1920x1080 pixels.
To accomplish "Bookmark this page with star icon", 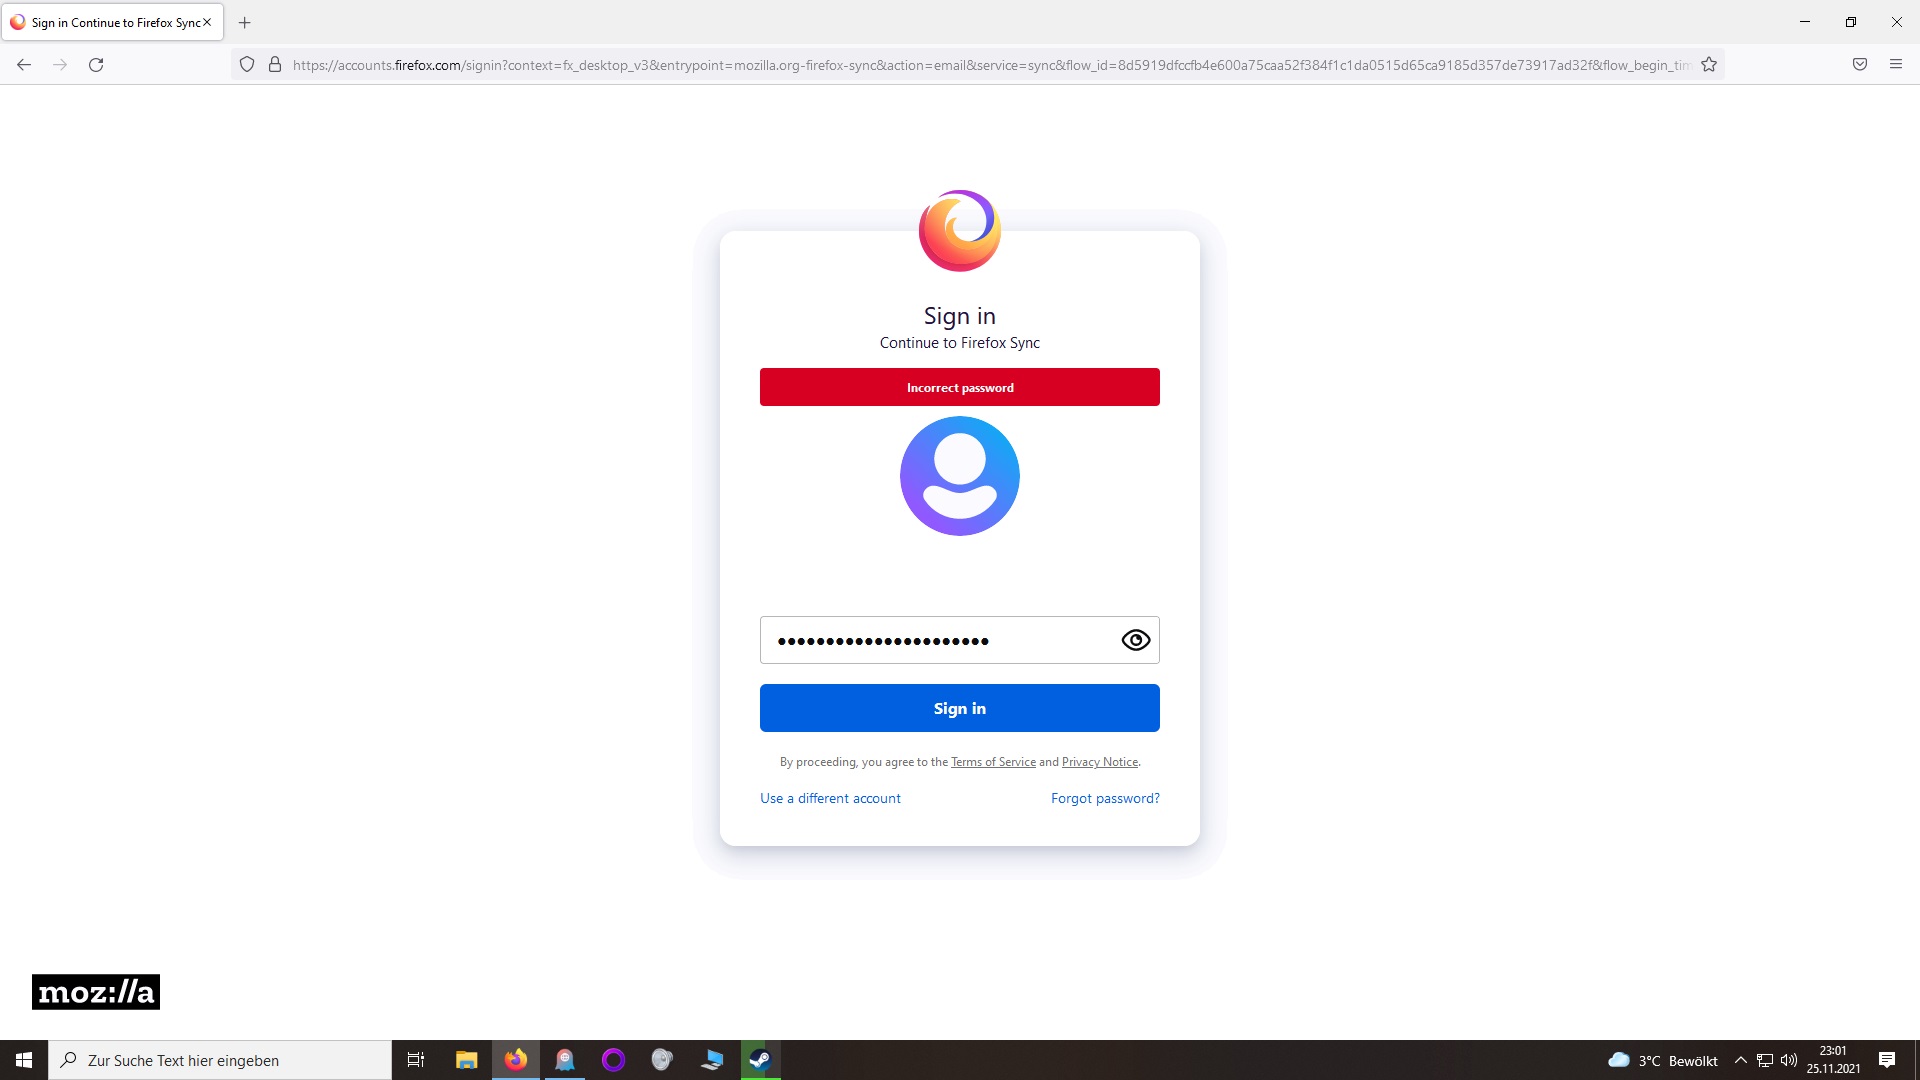I will [1709, 65].
